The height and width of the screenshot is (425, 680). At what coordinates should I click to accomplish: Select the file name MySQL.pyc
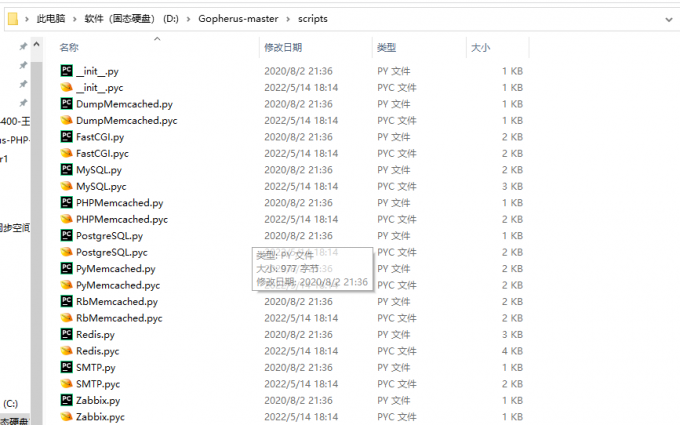[x=101, y=186]
